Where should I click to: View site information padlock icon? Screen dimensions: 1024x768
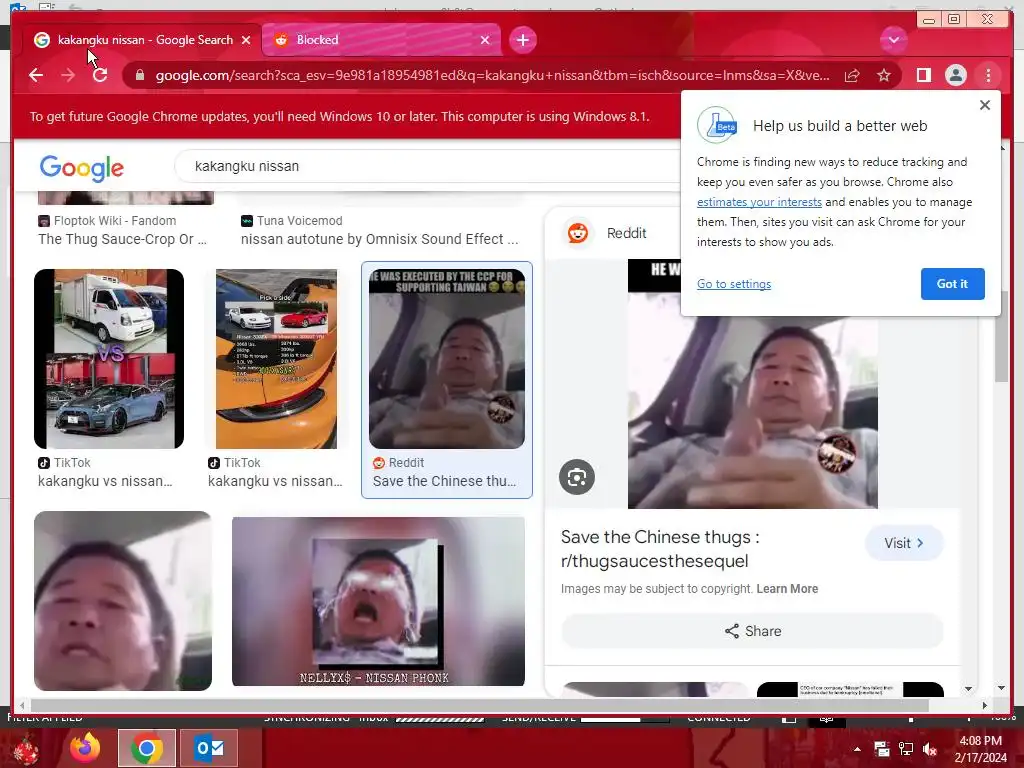click(139, 75)
